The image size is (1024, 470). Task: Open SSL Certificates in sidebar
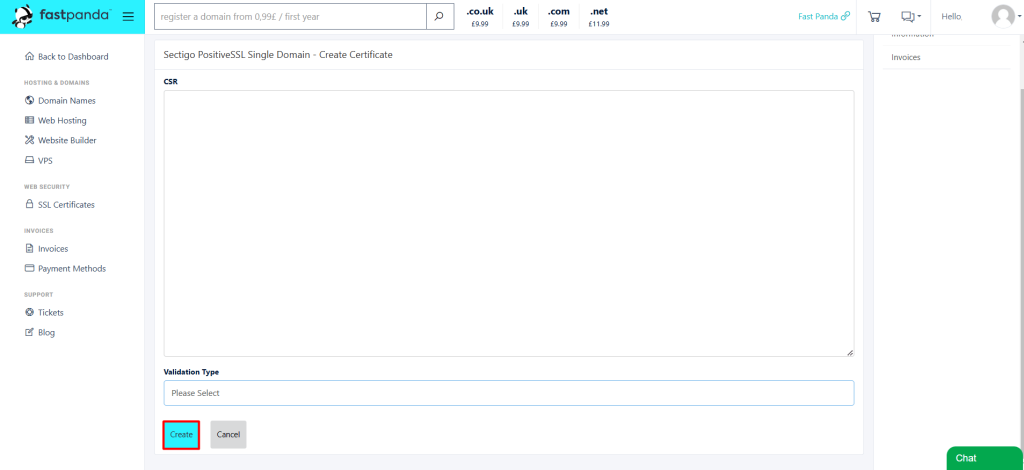(59, 204)
